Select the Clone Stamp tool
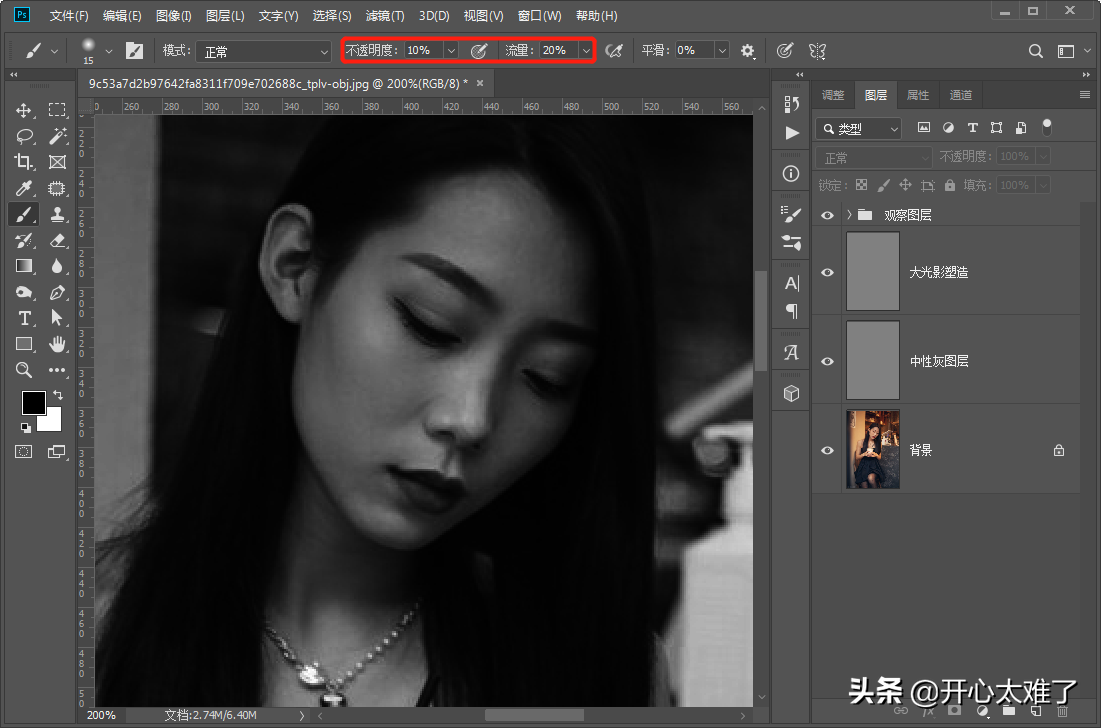The image size is (1101, 728). (x=57, y=214)
